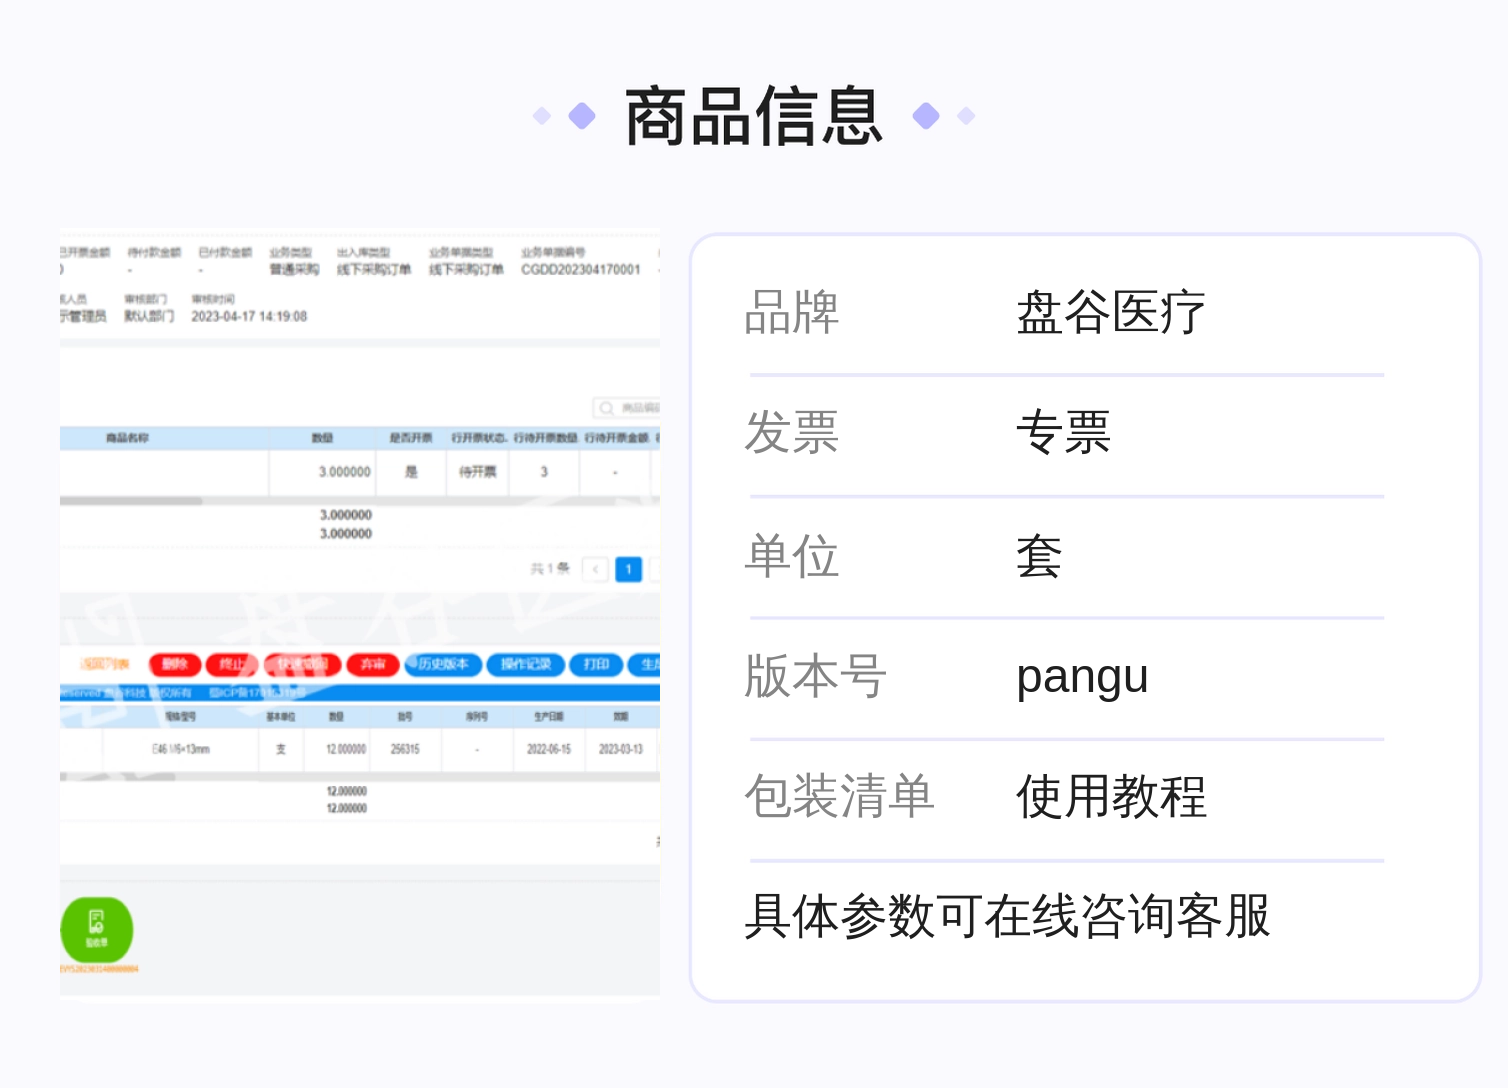Click the 是否开票 column header
1508x1088 pixels.
(x=410, y=438)
